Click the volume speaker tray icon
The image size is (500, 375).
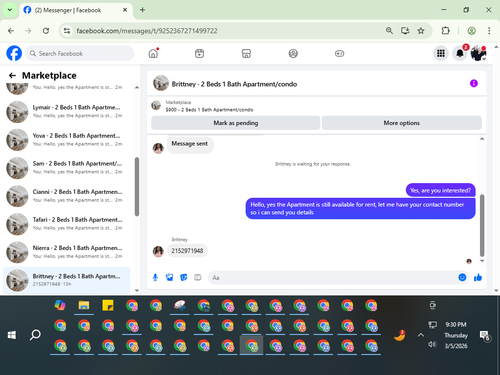point(432,344)
